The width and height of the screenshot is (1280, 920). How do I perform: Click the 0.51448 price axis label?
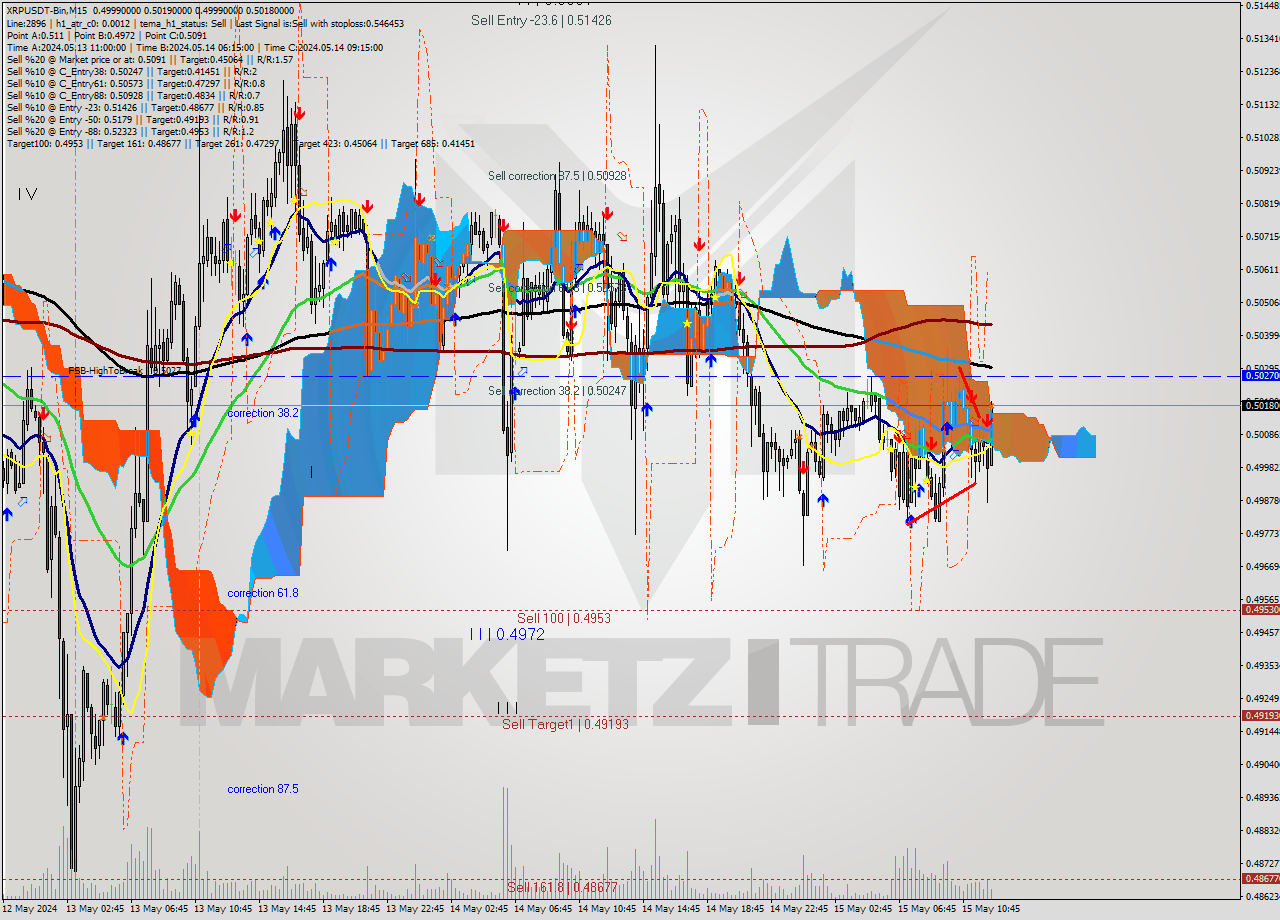pos(1262,6)
